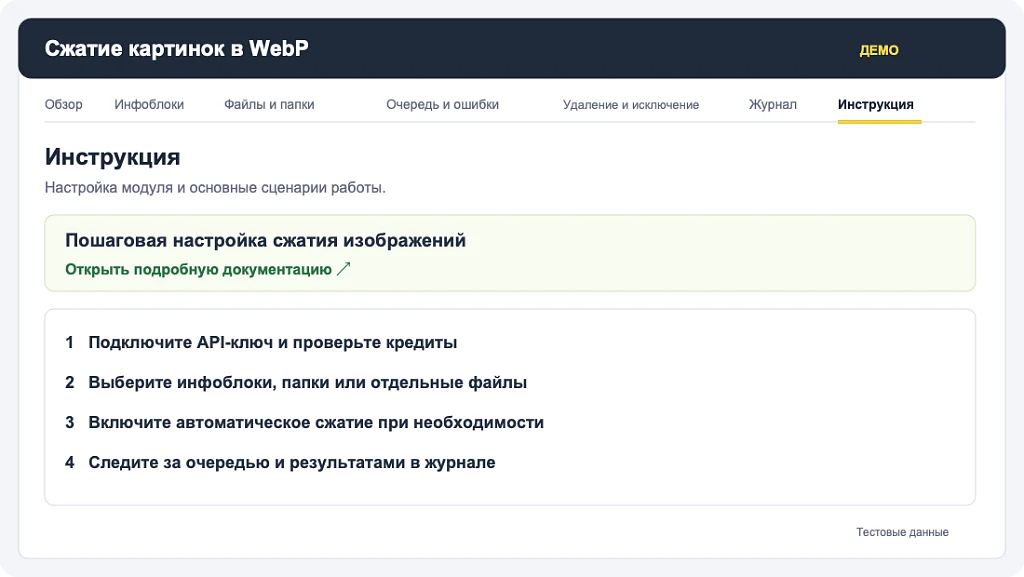Click step 1 Подключите API-ключ и проверьте кредиты

261,343
